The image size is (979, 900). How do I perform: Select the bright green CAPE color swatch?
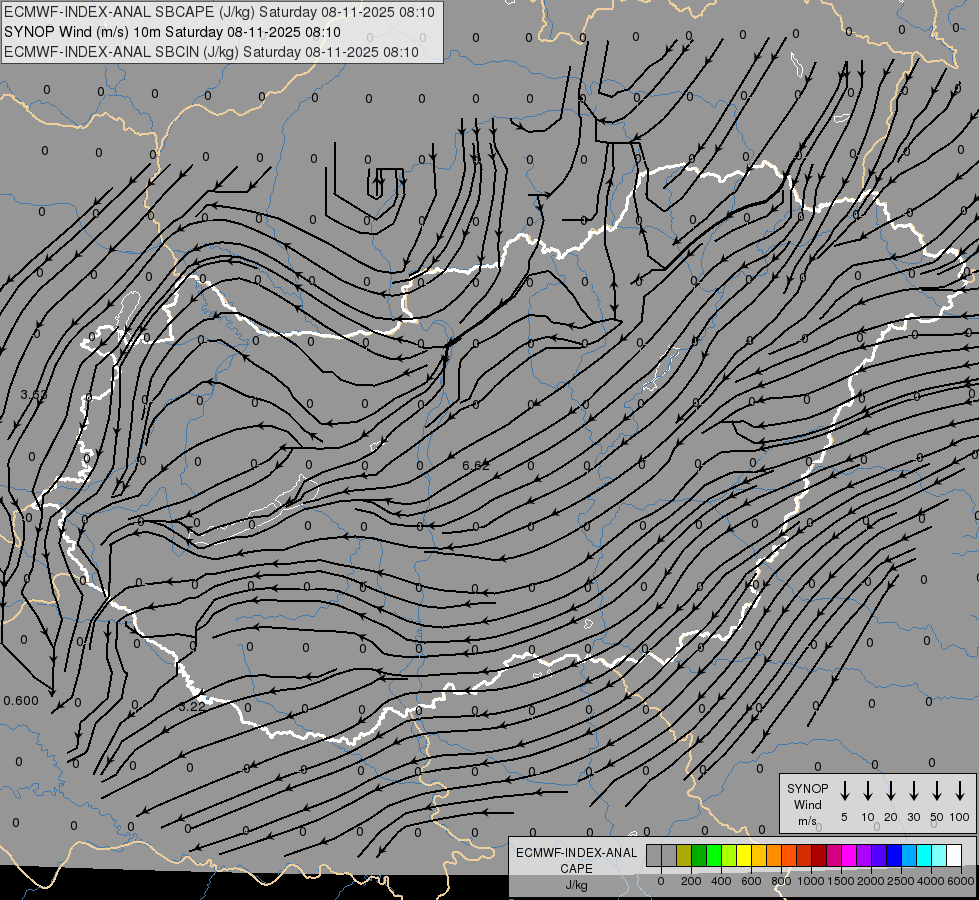(x=714, y=855)
